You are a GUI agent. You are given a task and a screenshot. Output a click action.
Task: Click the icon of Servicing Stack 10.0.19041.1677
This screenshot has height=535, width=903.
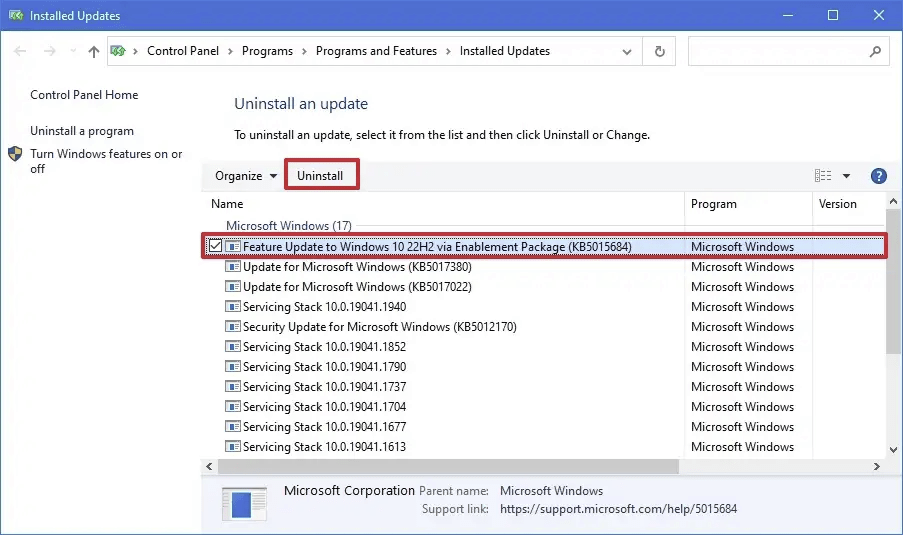pyautogui.click(x=233, y=426)
